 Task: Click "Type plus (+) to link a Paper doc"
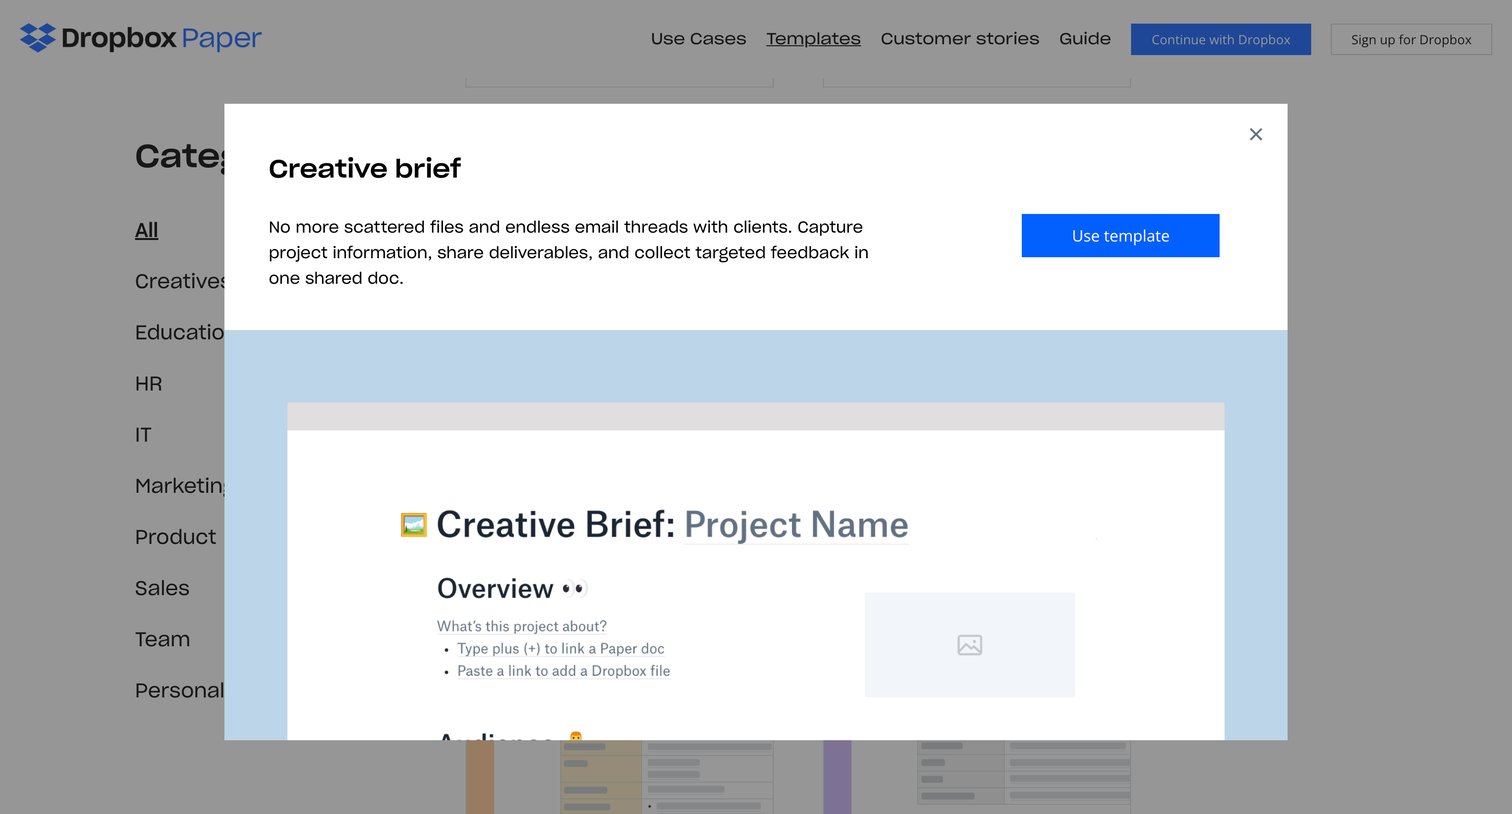[x=561, y=649]
